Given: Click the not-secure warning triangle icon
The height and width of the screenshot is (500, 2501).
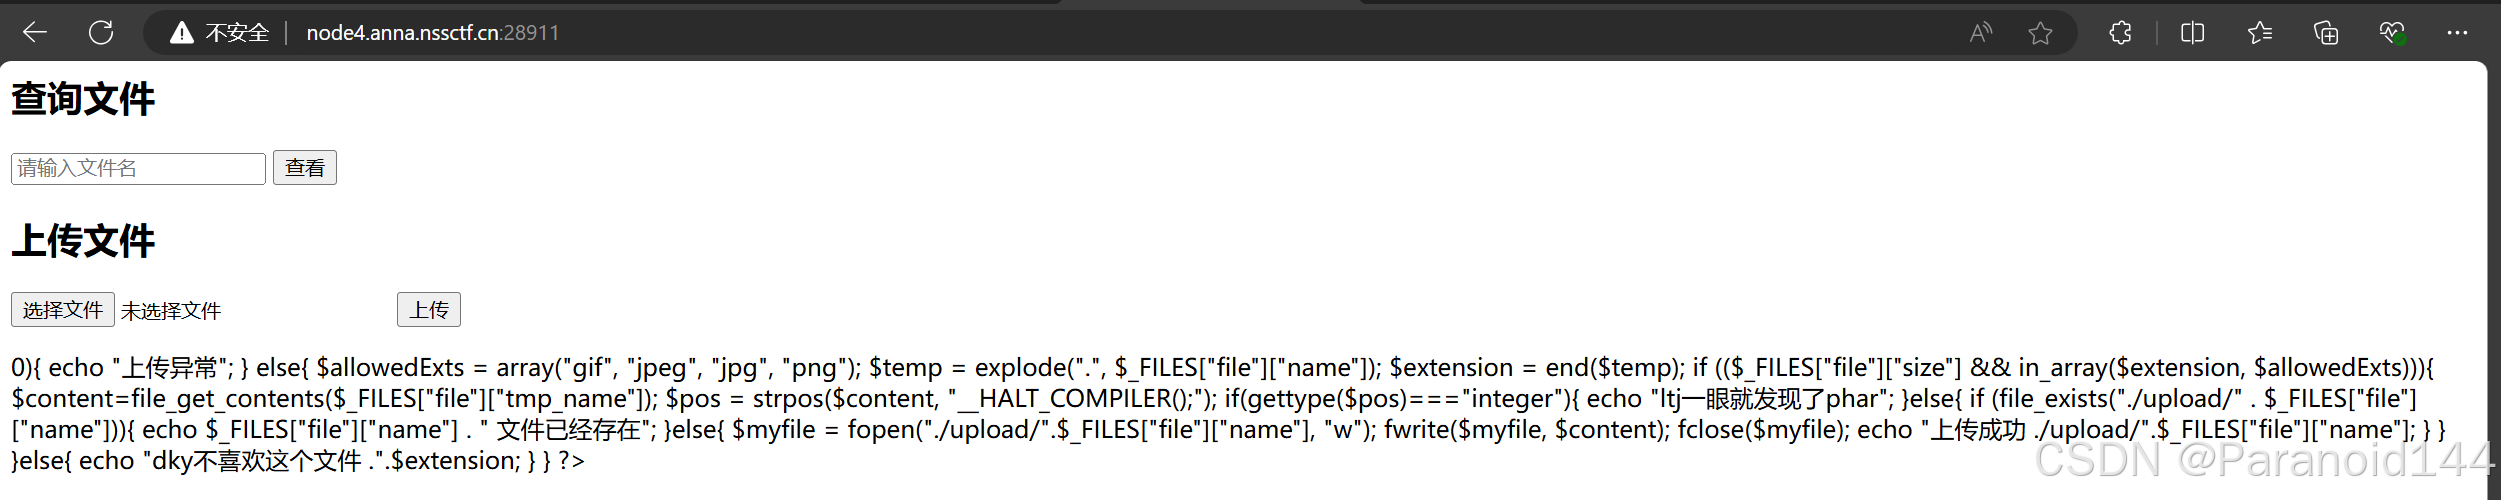Looking at the screenshot, I should (181, 33).
